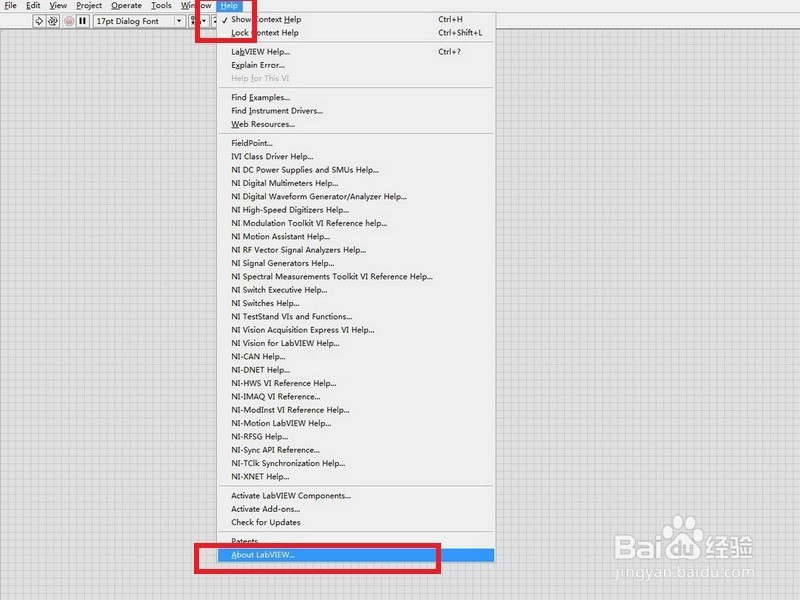800x600 pixels.
Task: Open NI-HWS VI Reference Help...
Action: 356,383
